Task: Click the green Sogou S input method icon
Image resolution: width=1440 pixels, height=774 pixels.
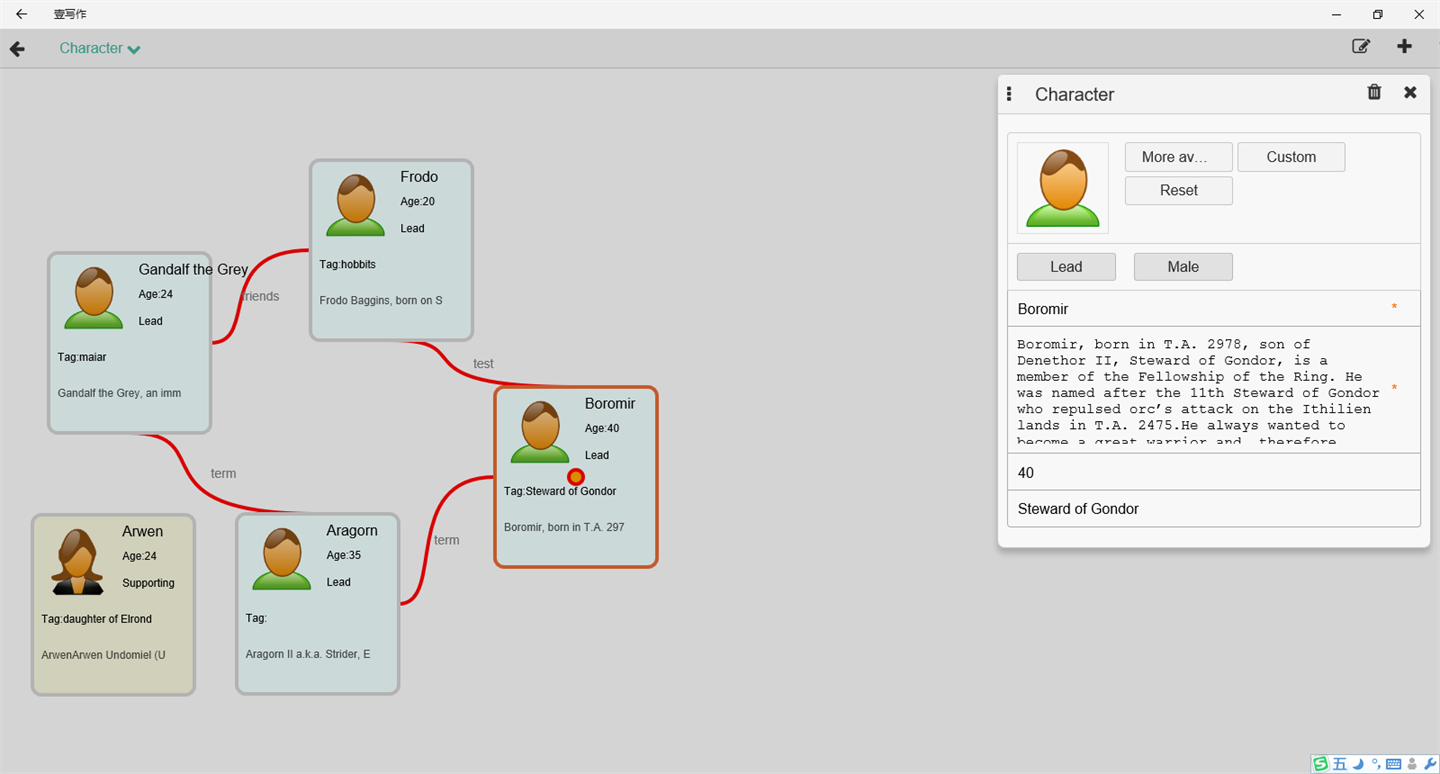Action: (1321, 764)
